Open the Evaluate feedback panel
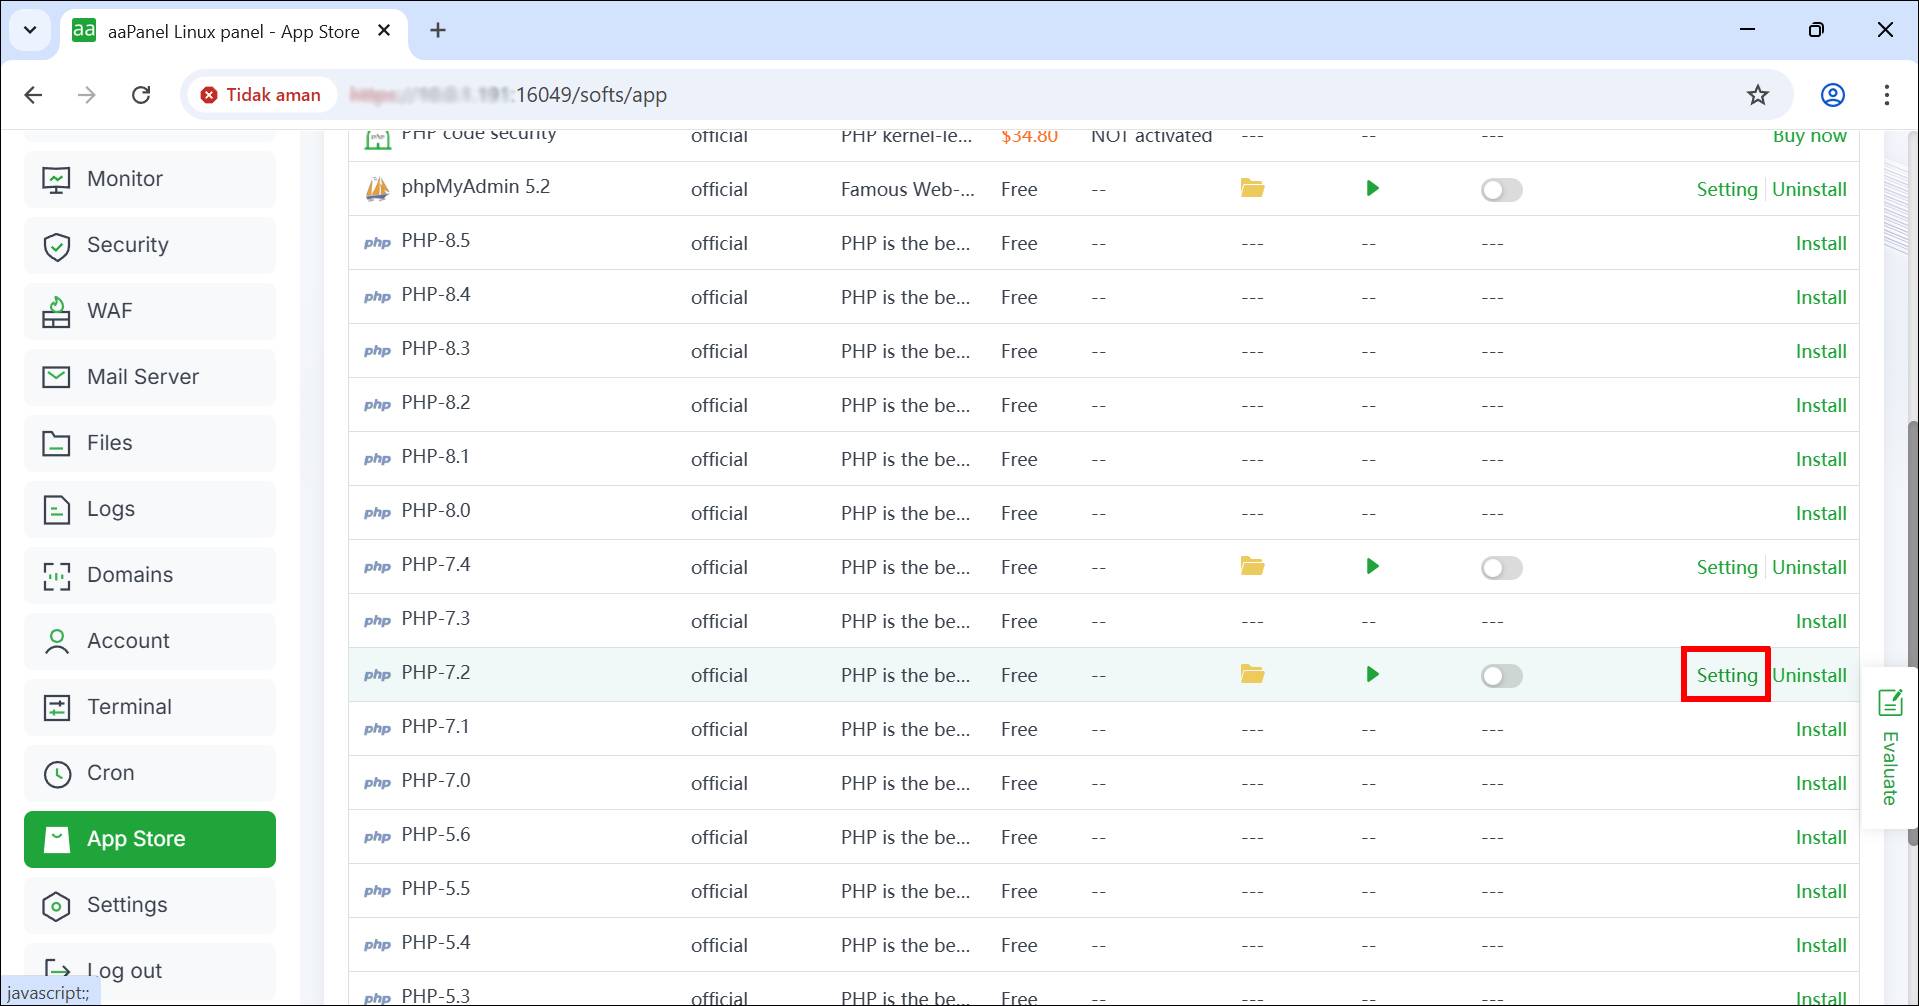Screen dimensions: 1919x1006 coord(1889,747)
